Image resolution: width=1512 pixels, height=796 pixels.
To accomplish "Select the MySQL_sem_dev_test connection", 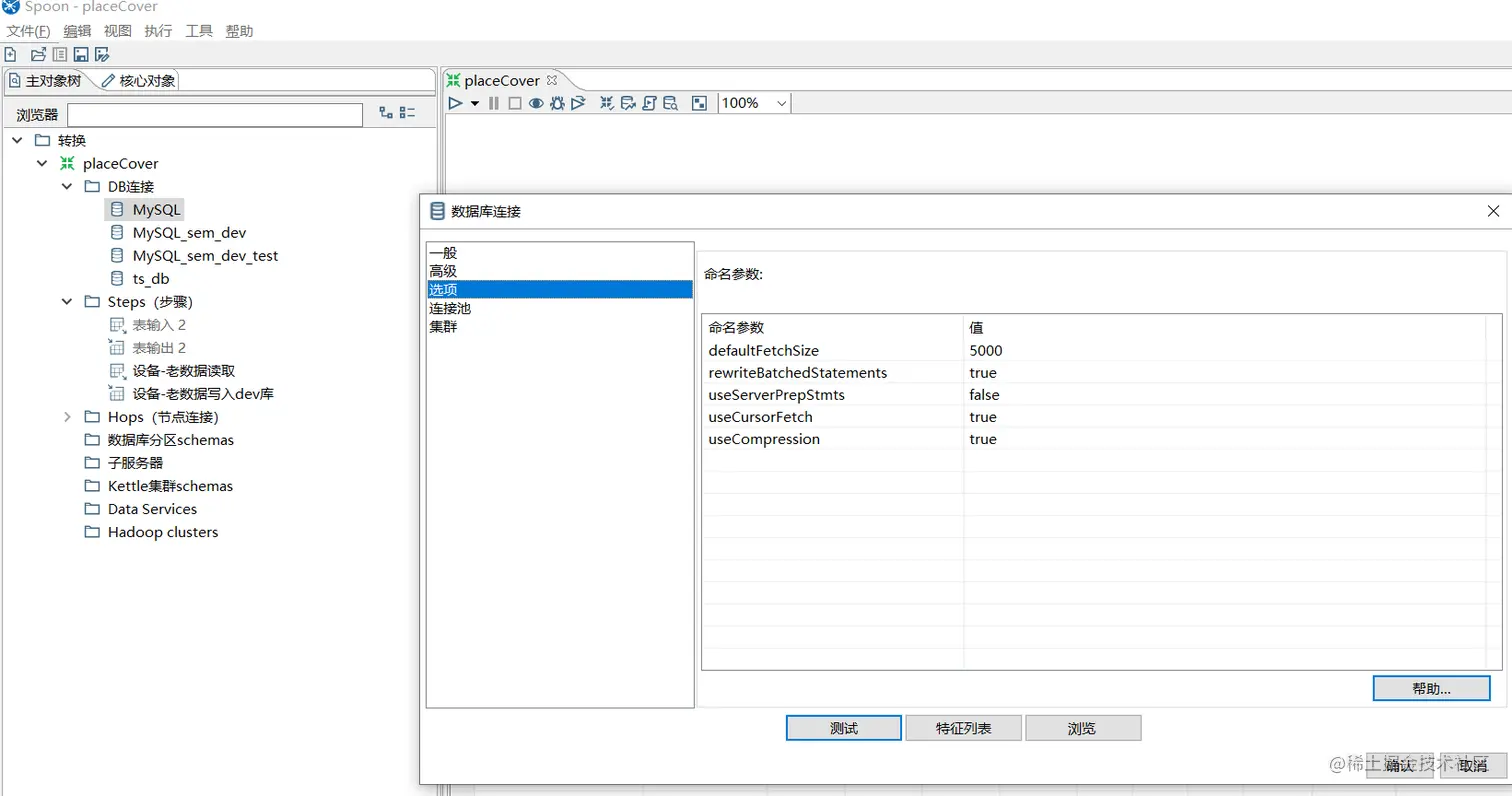I will 205,255.
